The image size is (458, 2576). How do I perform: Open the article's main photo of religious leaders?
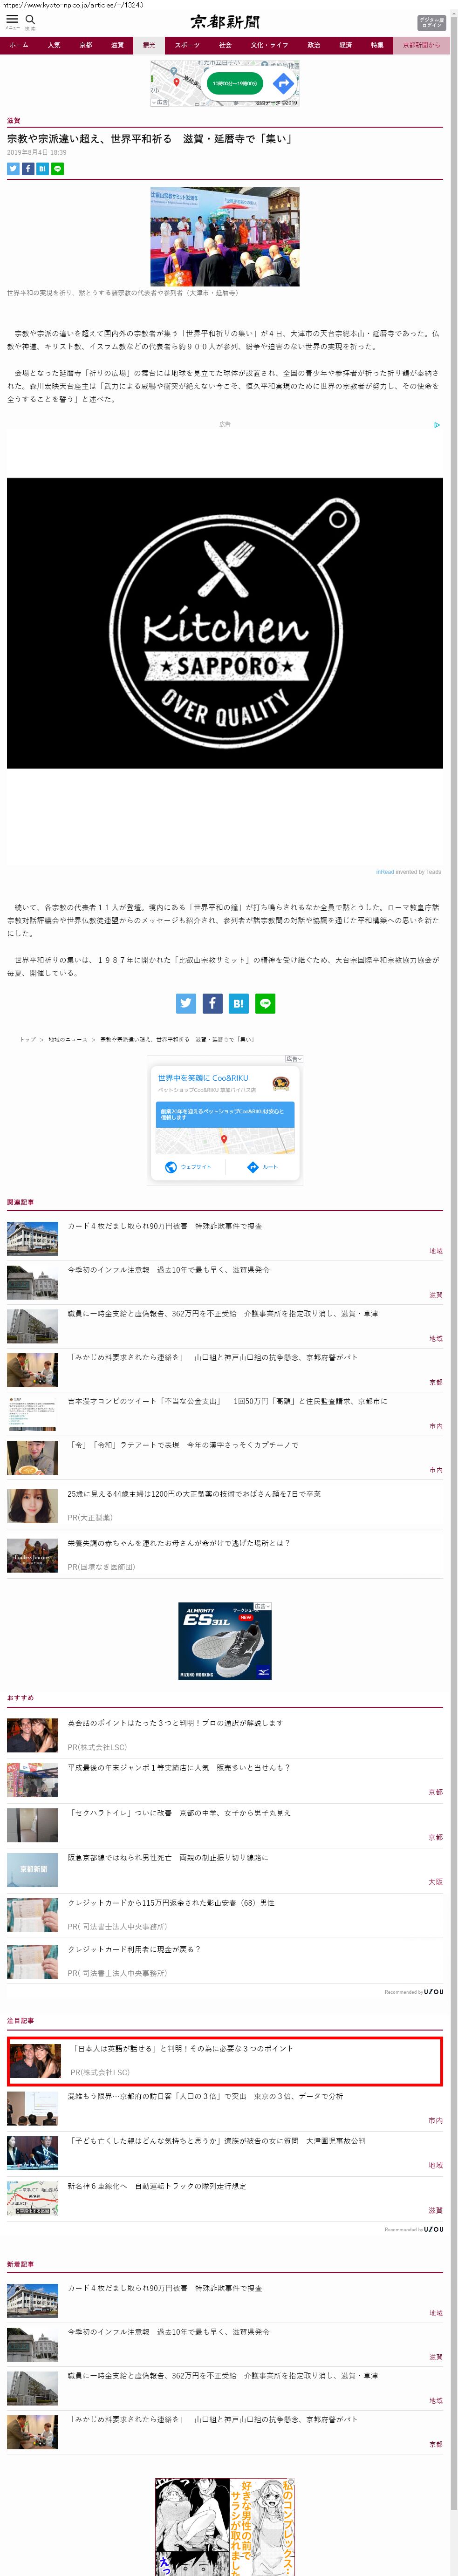coord(225,236)
